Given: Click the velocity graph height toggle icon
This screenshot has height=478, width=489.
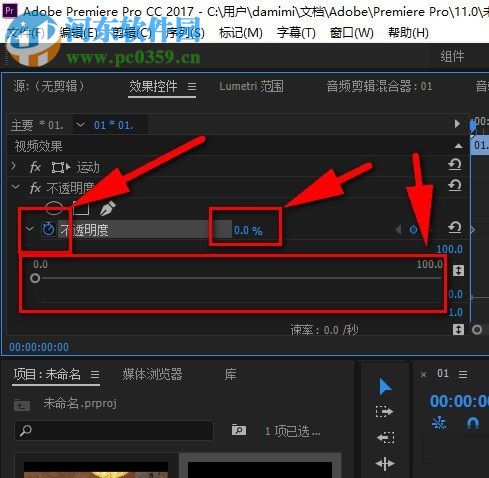Looking at the screenshot, I should (x=458, y=329).
